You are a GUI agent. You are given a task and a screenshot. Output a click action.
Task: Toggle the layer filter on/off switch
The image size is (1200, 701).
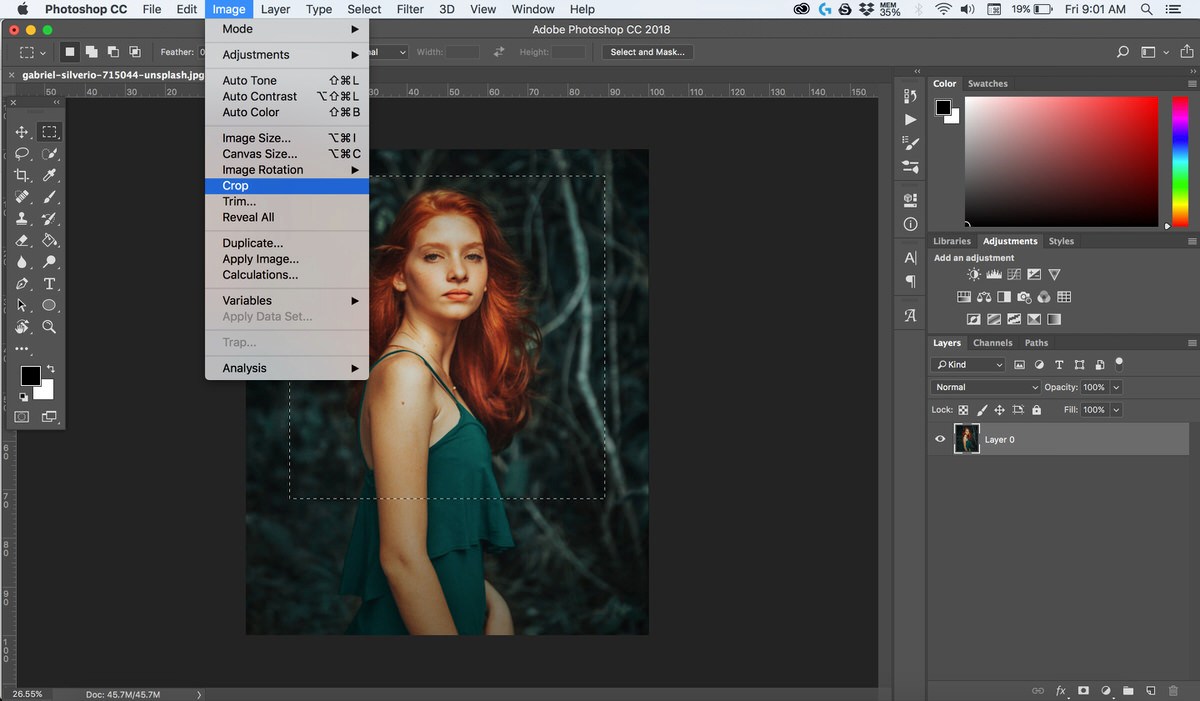(x=1119, y=364)
